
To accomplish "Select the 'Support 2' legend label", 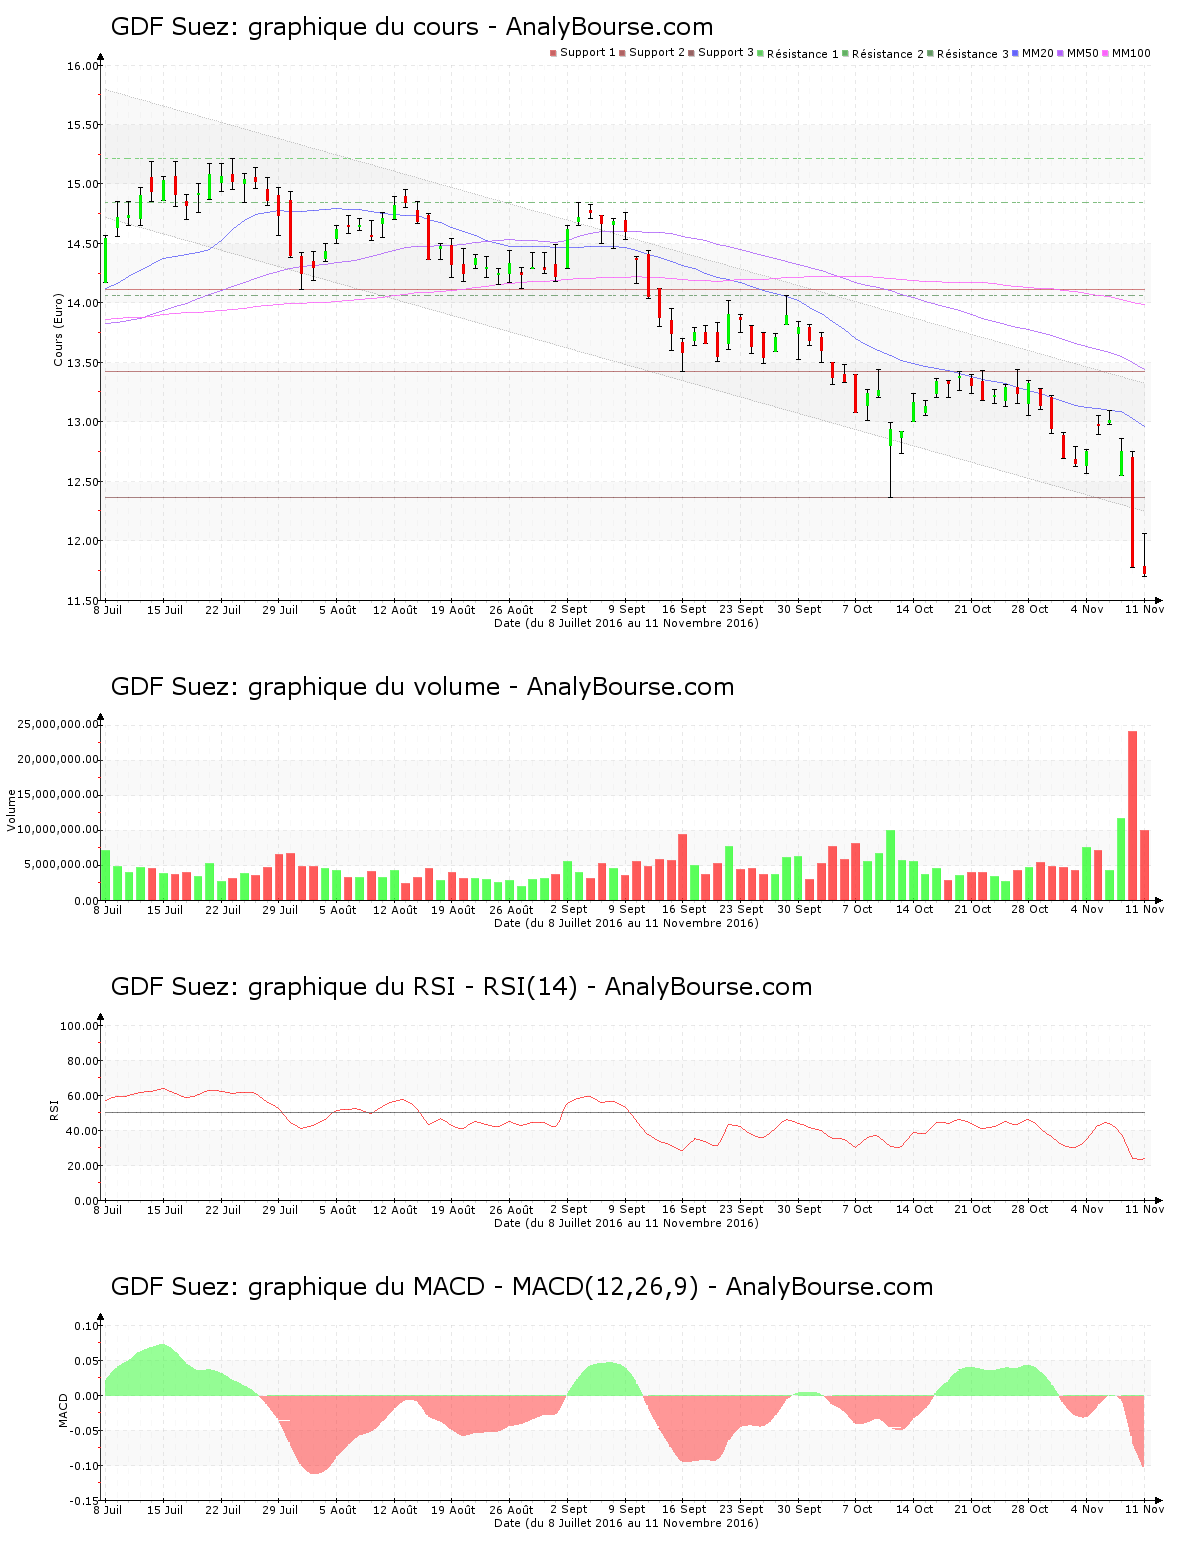I will point(657,53).
